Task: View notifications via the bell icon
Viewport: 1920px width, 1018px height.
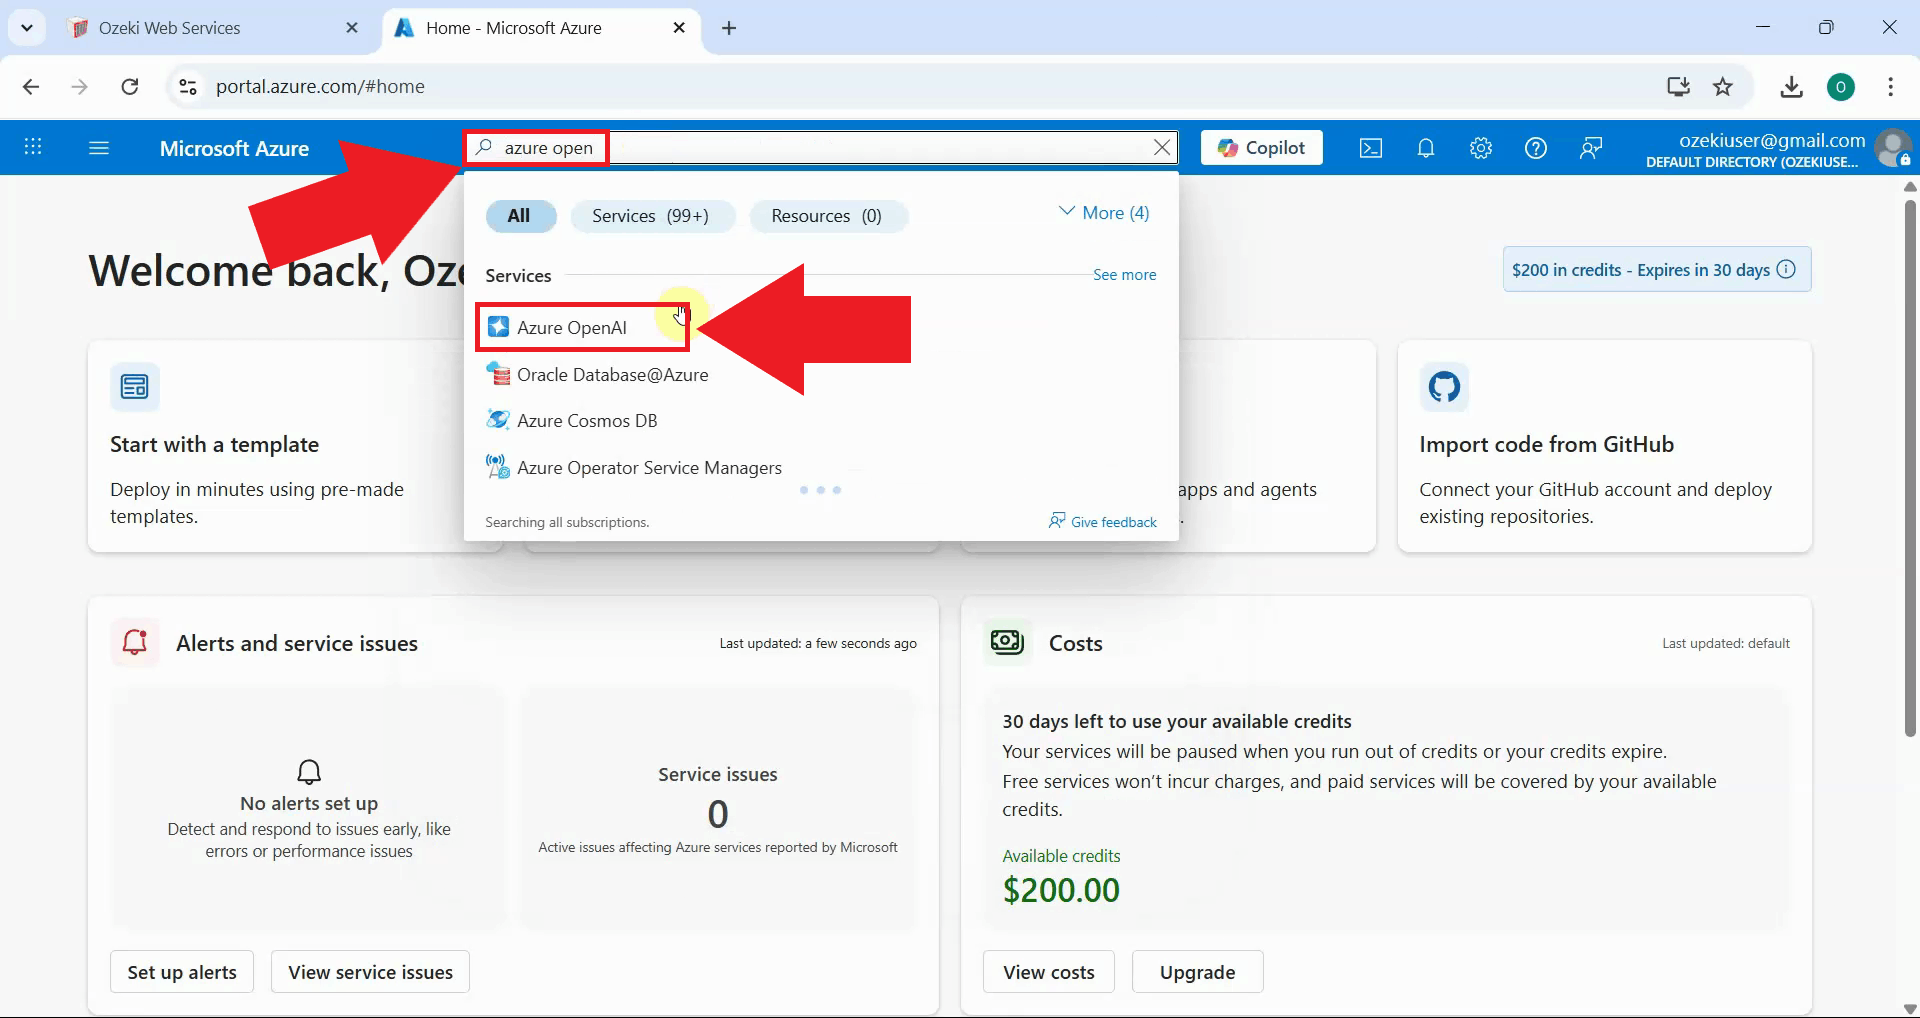Action: [x=1425, y=147]
